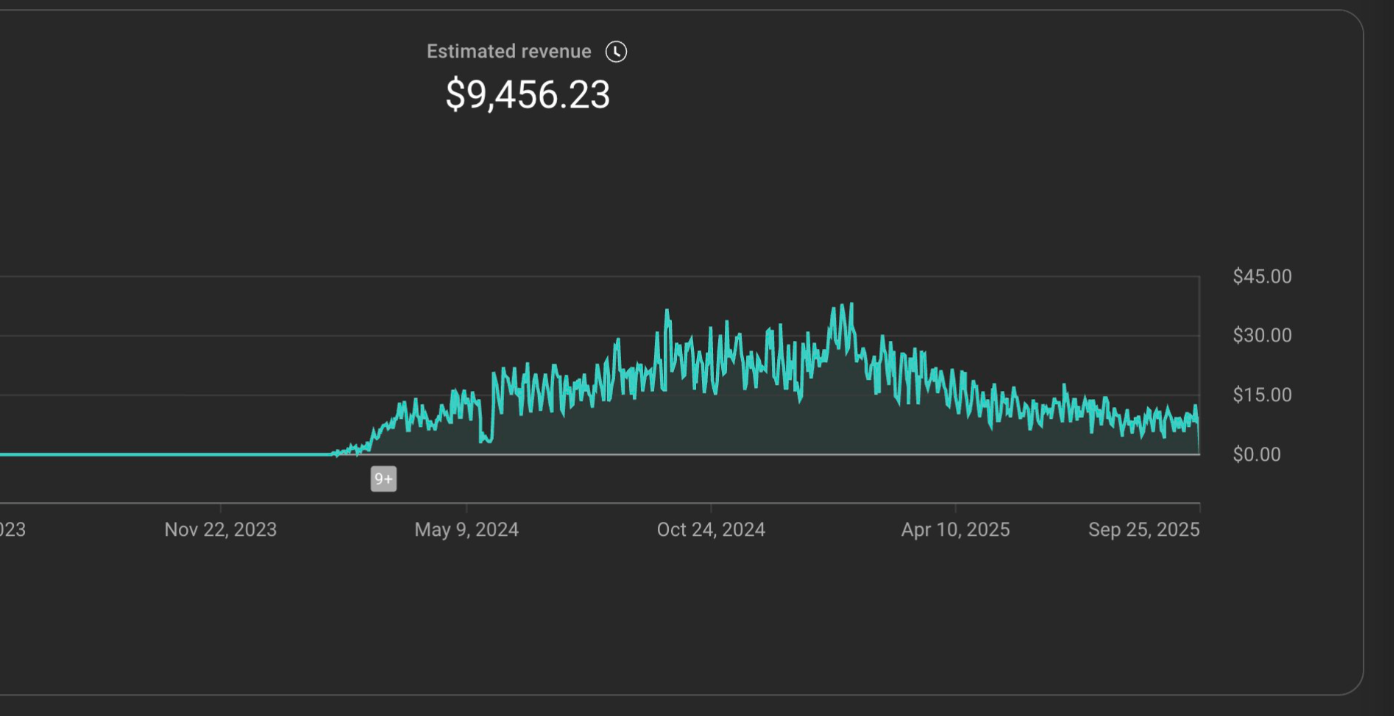Click the $15.00 y-axis value

[1262, 394]
